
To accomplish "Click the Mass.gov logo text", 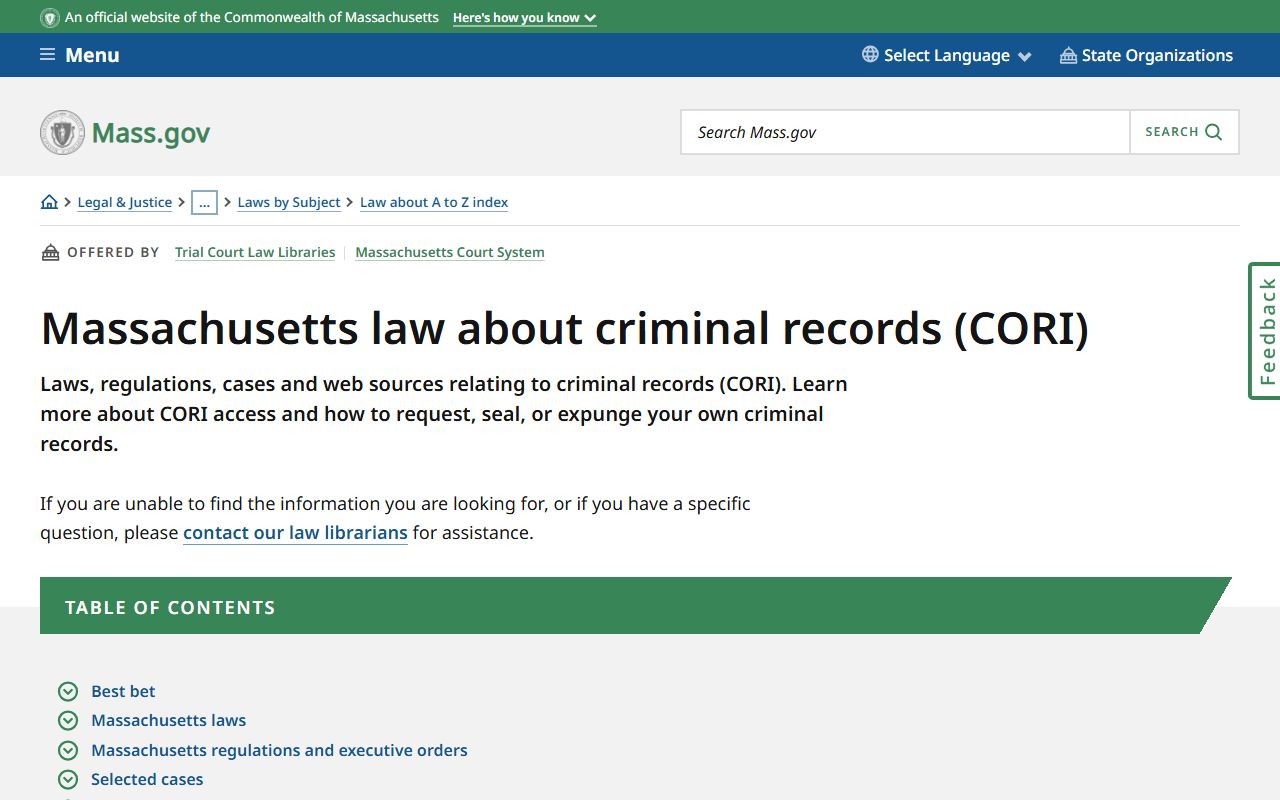I will point(151,133).
